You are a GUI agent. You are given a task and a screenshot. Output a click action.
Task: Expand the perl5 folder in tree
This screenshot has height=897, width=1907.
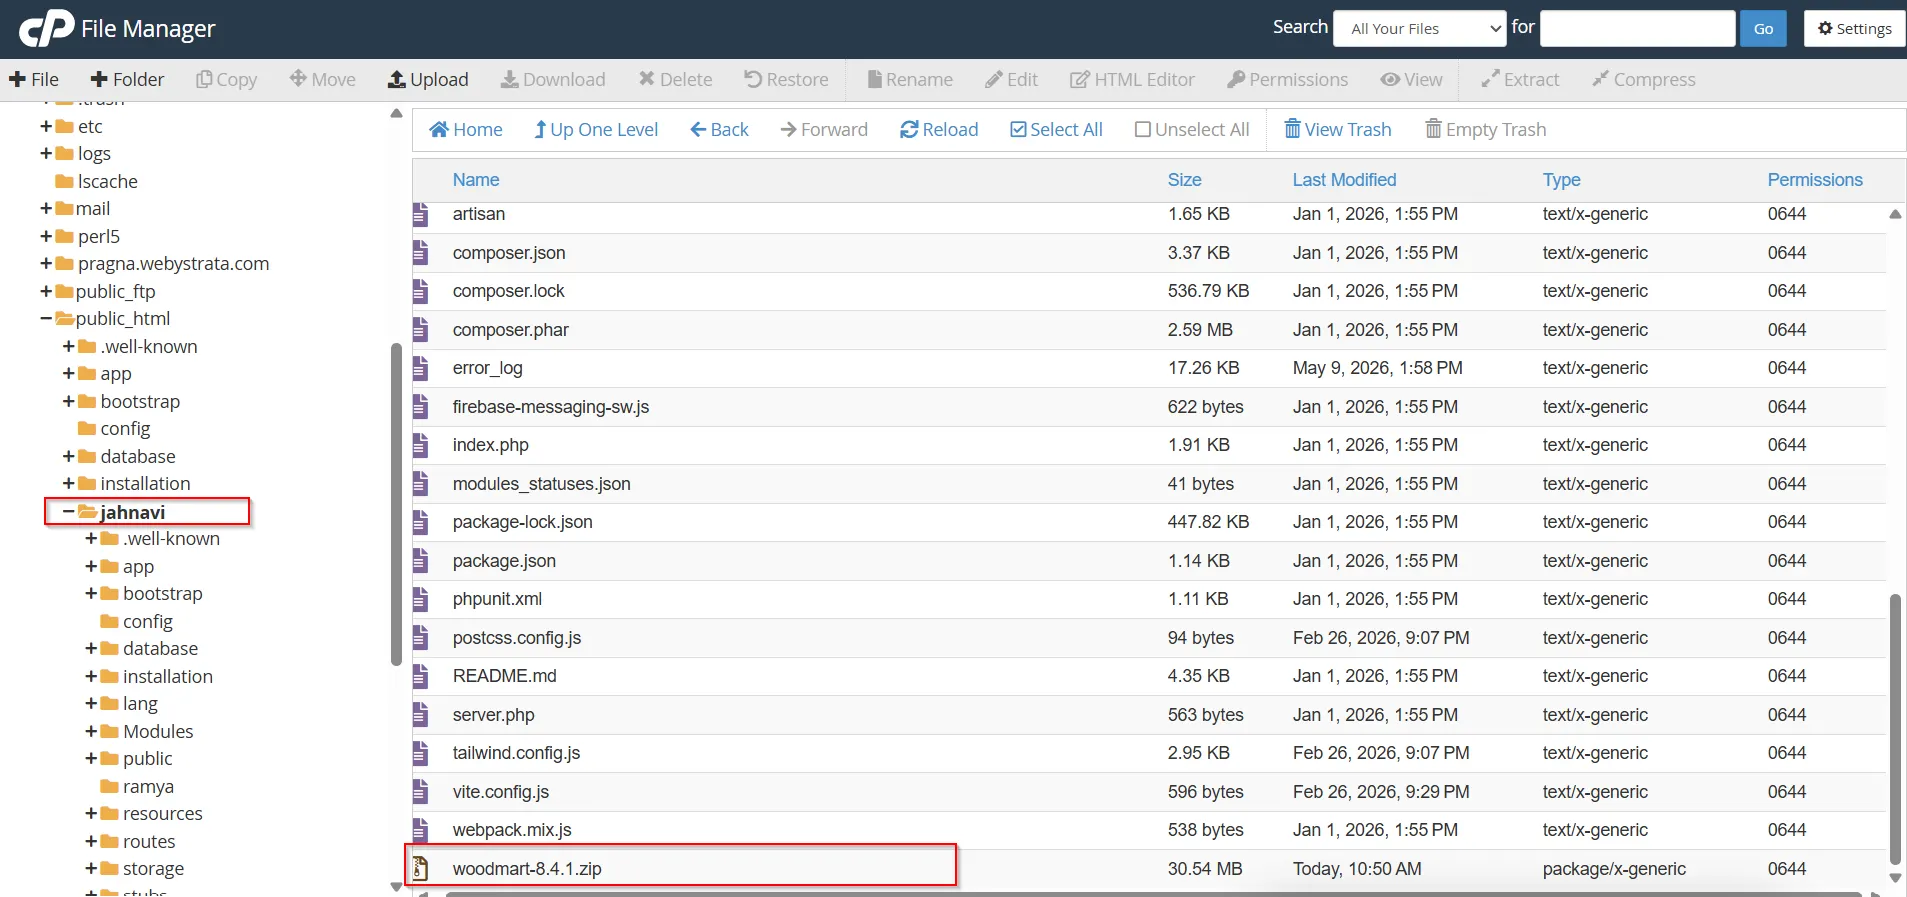point(46,236)
